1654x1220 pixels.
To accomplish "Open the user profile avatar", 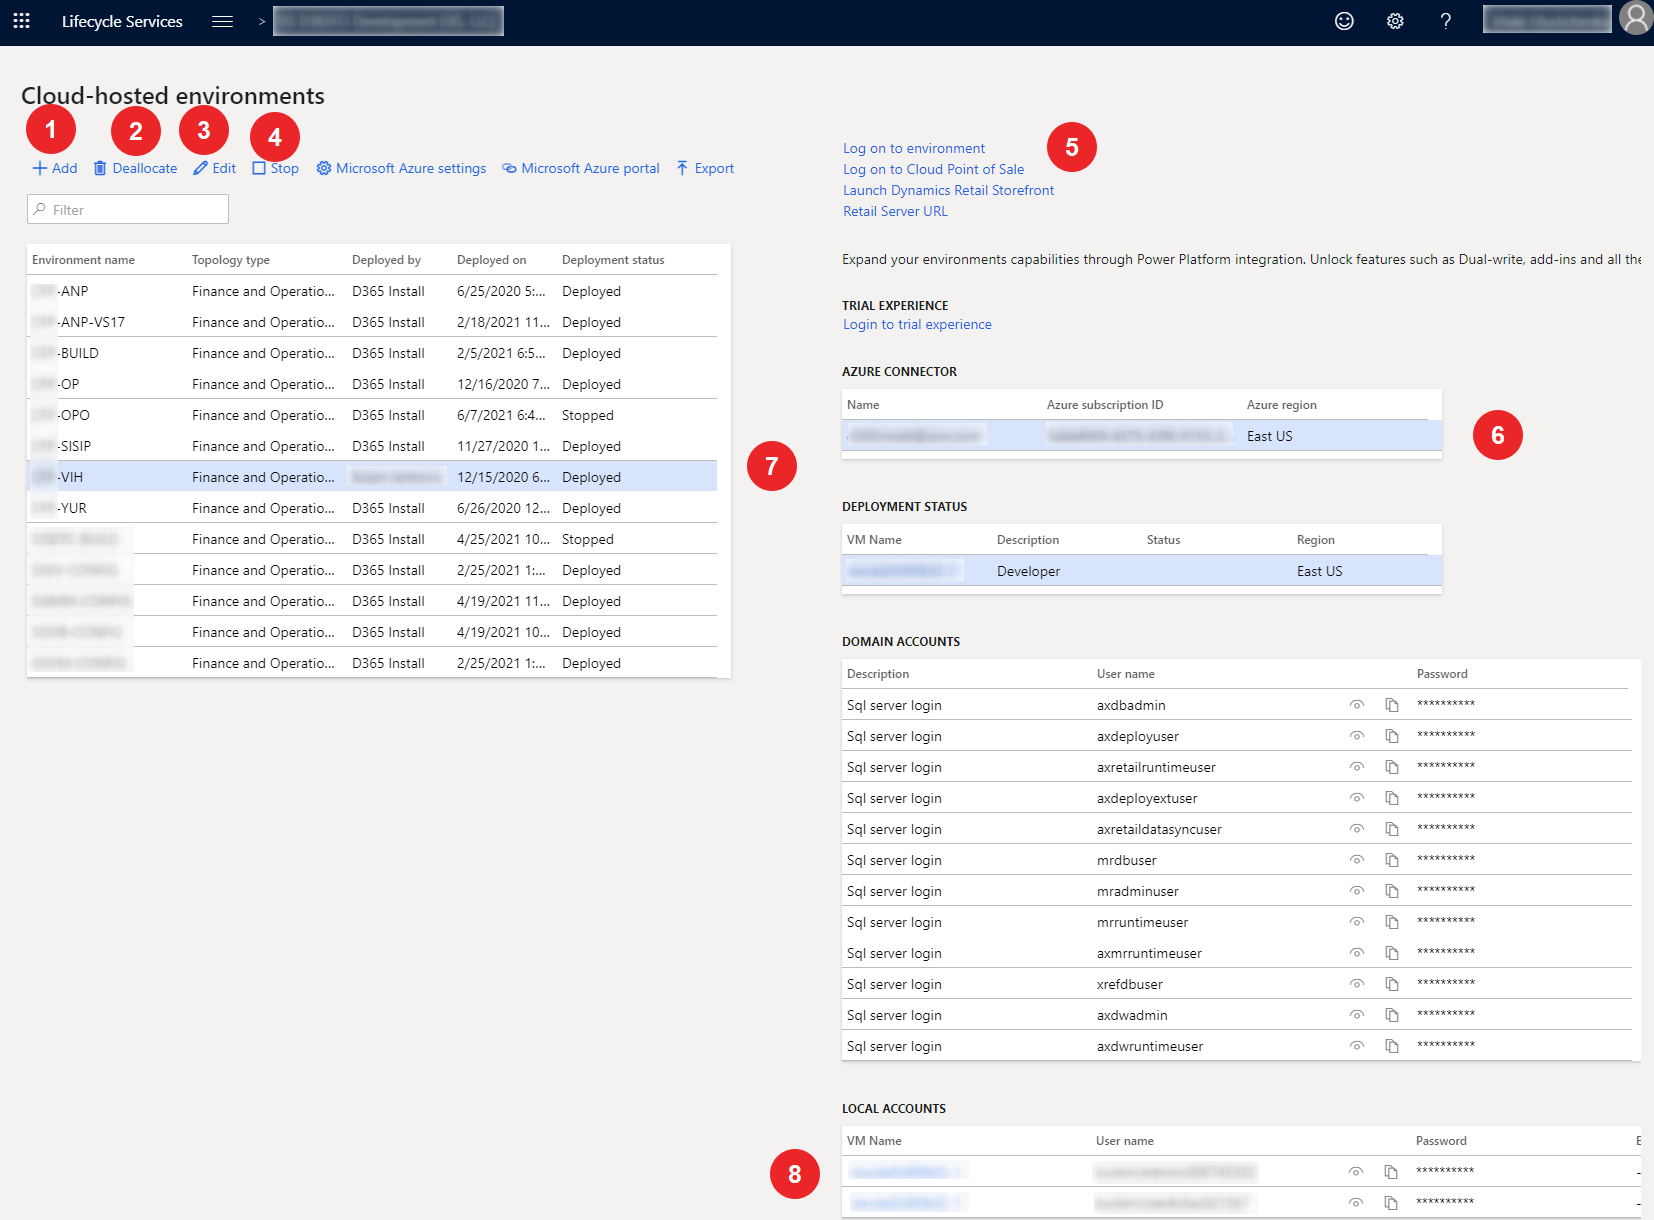I will click(1635, 19).
